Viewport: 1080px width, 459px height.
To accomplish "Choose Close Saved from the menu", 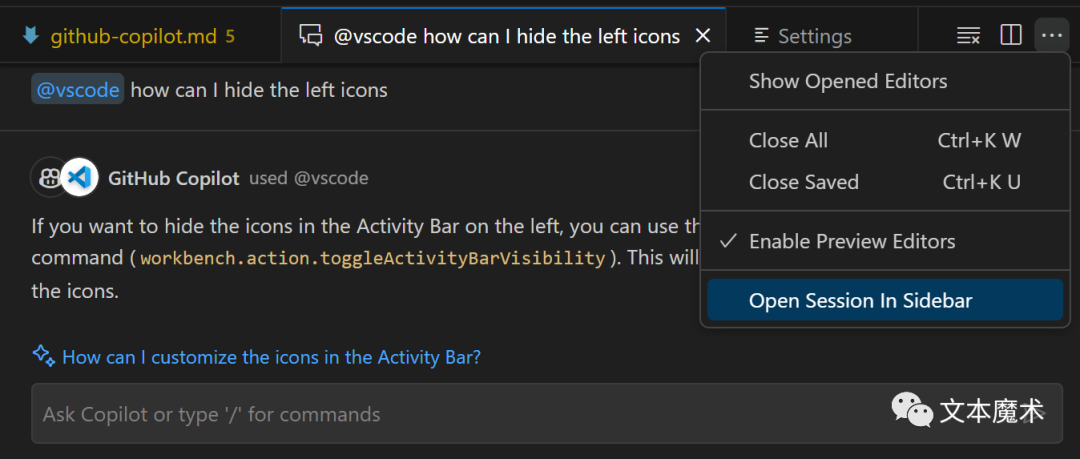I will (882, 182).
